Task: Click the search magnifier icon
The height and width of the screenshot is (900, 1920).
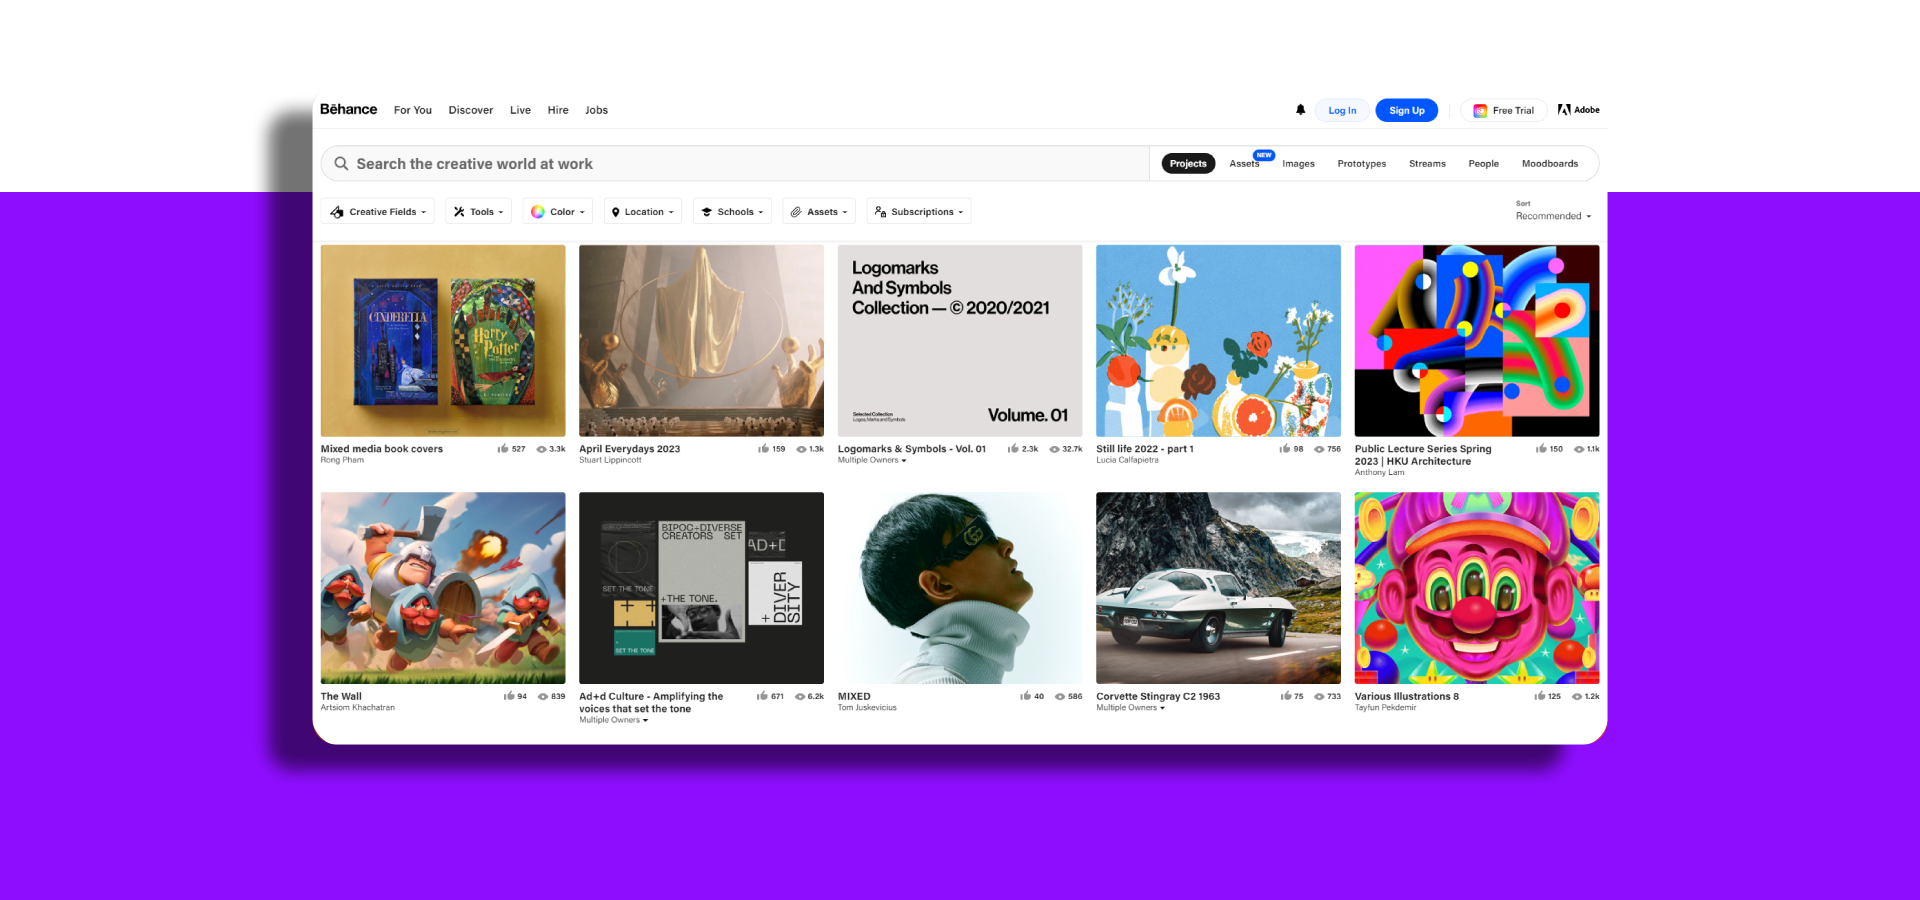Action: [x=341, y=163]
